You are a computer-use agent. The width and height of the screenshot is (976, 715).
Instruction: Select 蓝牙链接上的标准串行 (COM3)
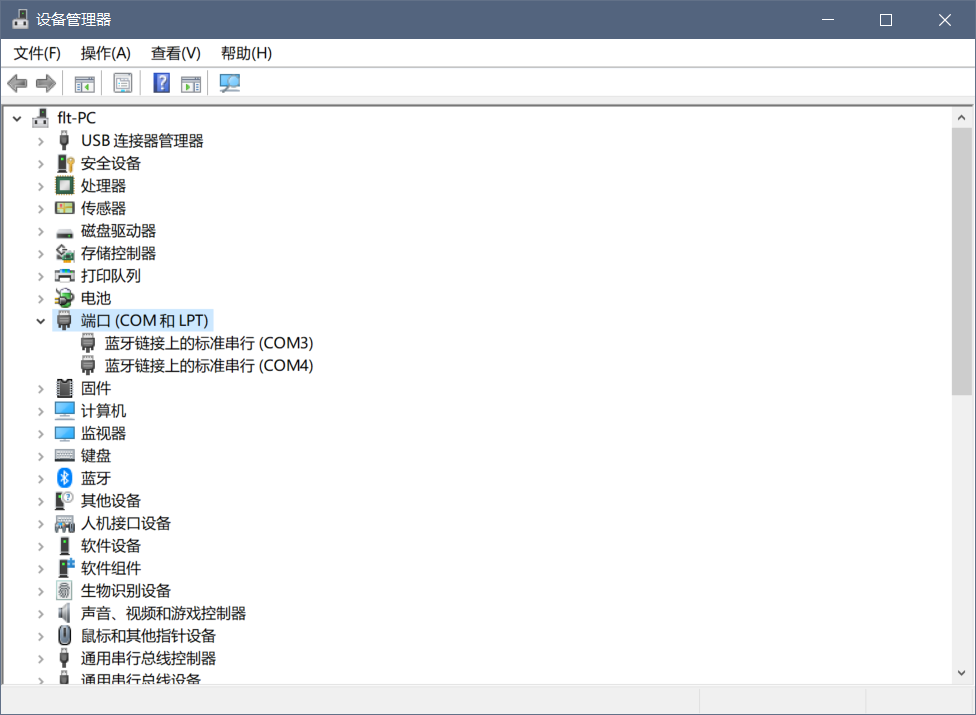click(209, 343)
